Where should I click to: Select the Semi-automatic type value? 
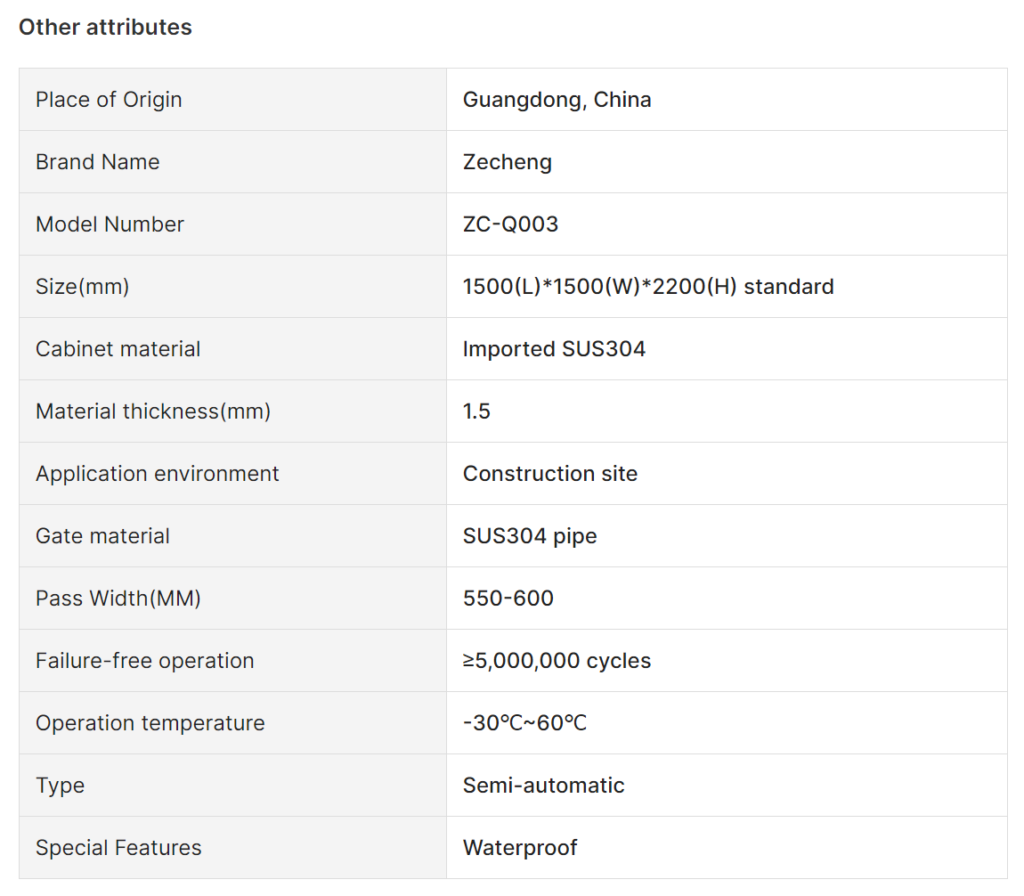click(543, 786)
